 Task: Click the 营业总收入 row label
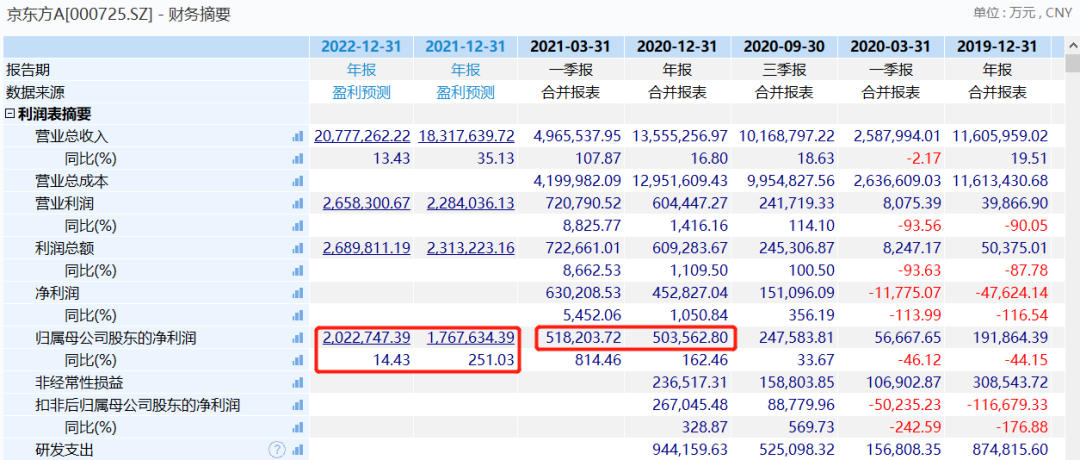[72, 136]
